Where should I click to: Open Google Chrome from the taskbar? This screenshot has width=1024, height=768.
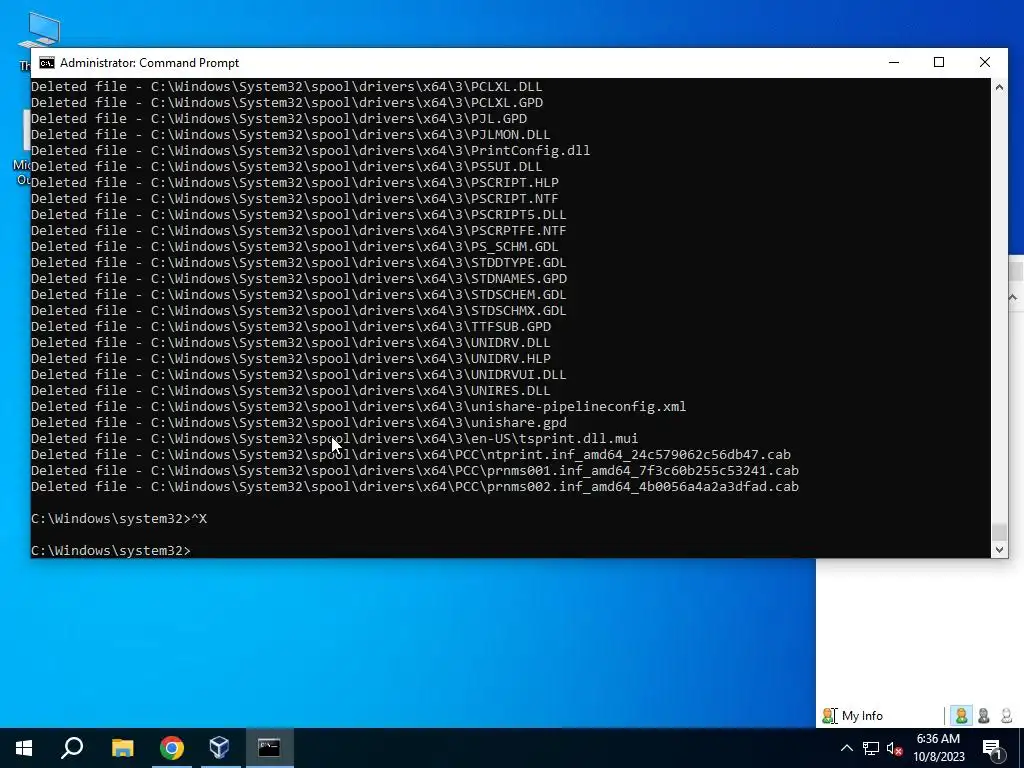(x=172, y=748)
